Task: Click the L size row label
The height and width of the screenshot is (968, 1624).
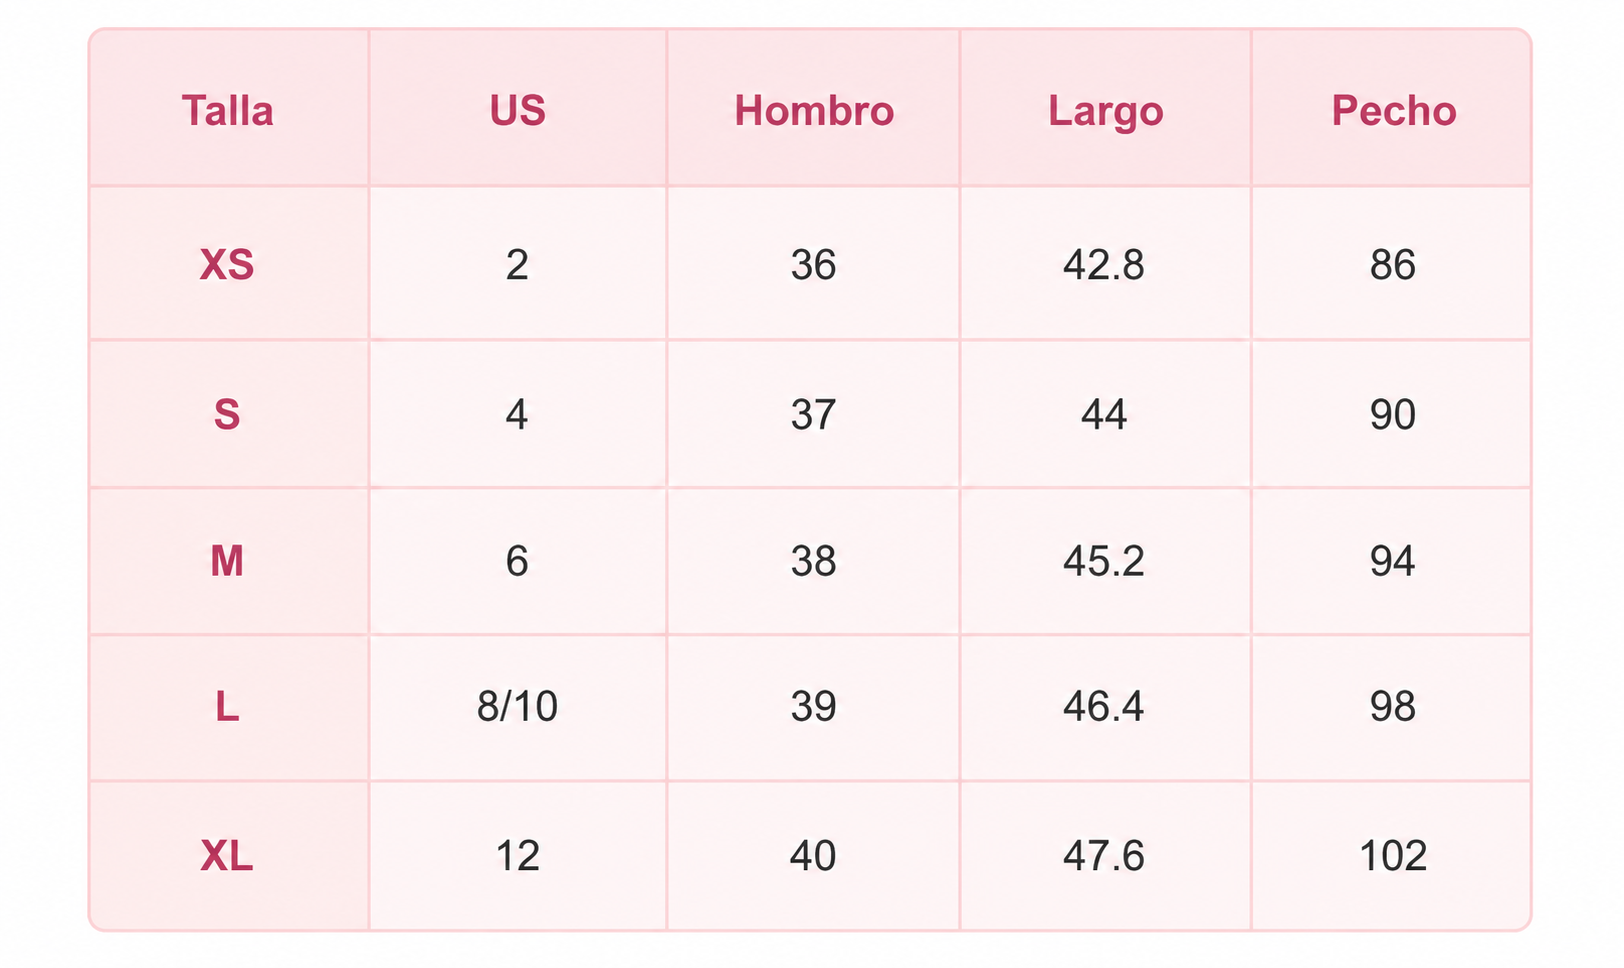Action: pyautogui.click(x=227, y=707)
